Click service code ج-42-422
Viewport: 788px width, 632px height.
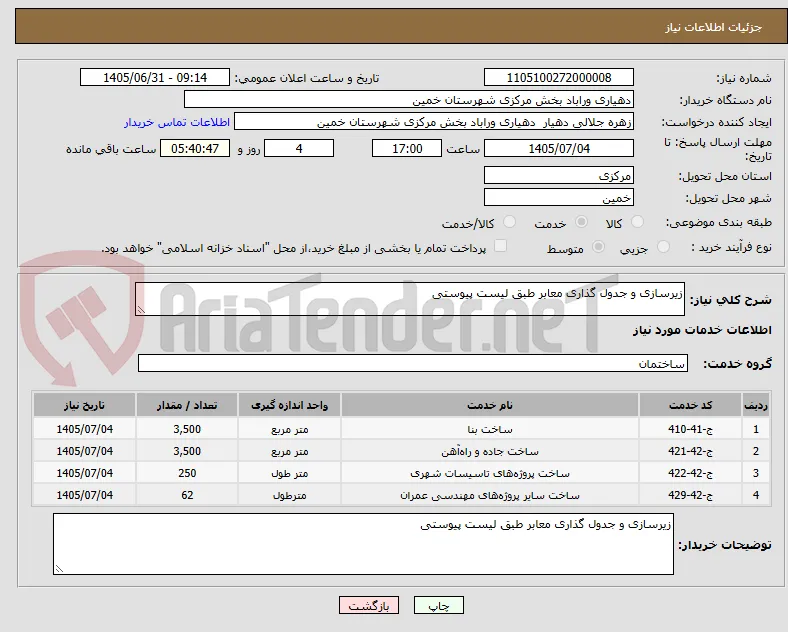tap(690, 473)
